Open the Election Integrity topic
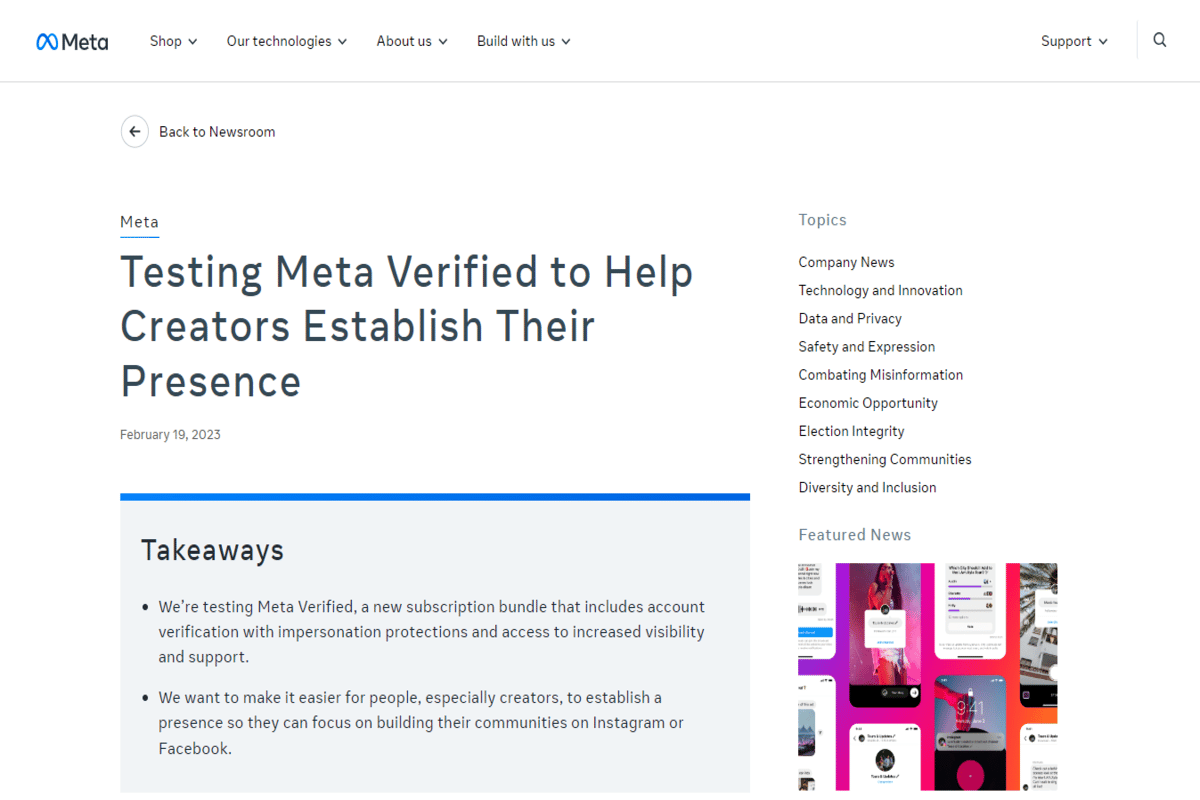The width and height of the screenshot is (1200, 800). pos(851,431)
